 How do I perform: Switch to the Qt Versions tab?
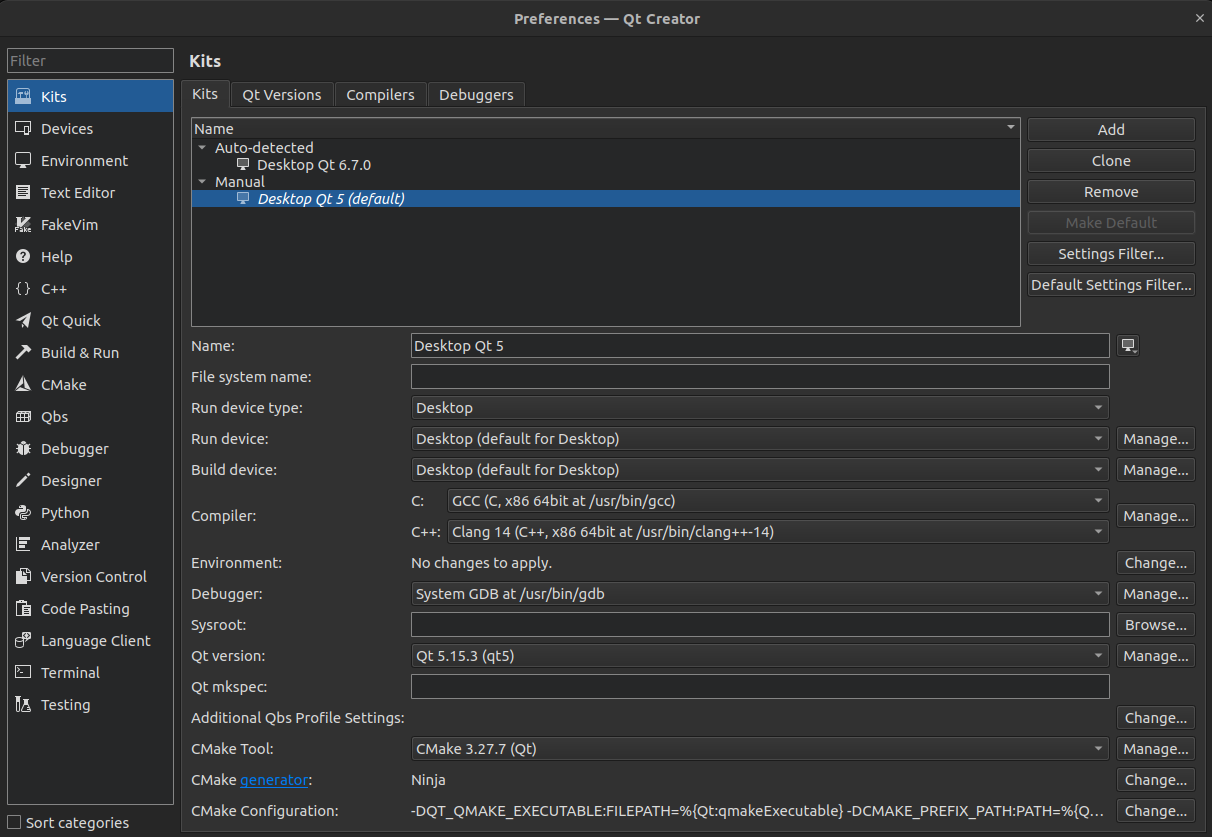pyautogui.click(x=282, y=95)
